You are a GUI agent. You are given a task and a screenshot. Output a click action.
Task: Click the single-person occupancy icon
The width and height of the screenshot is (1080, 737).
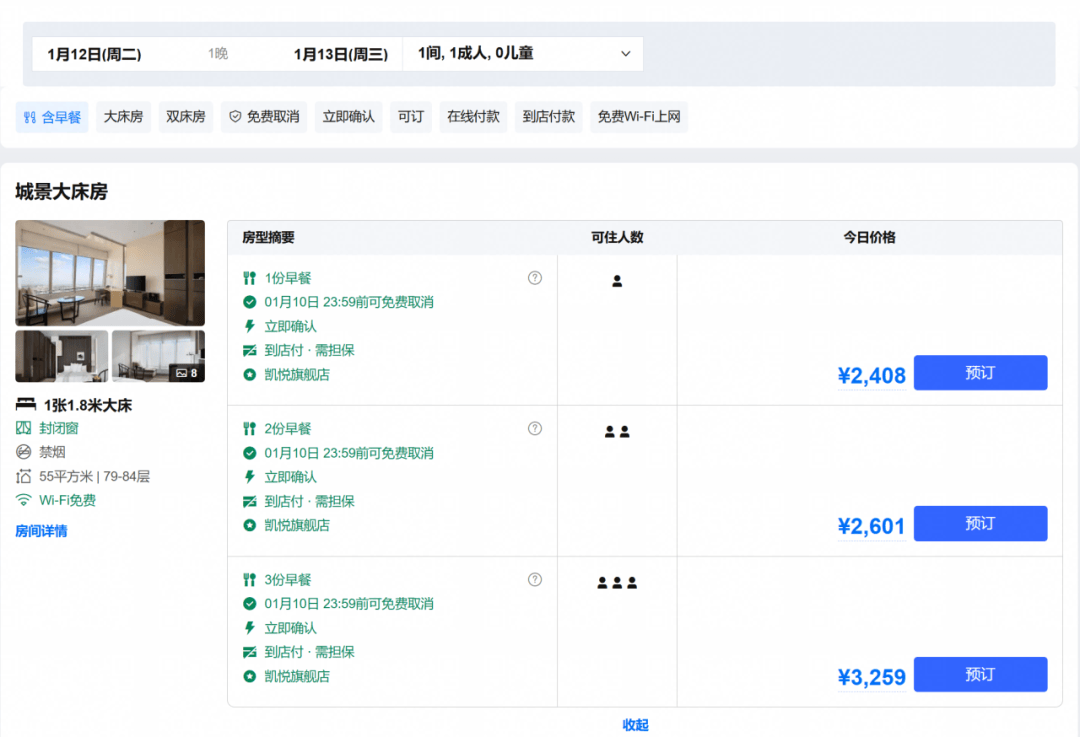[x=617, y=281]
